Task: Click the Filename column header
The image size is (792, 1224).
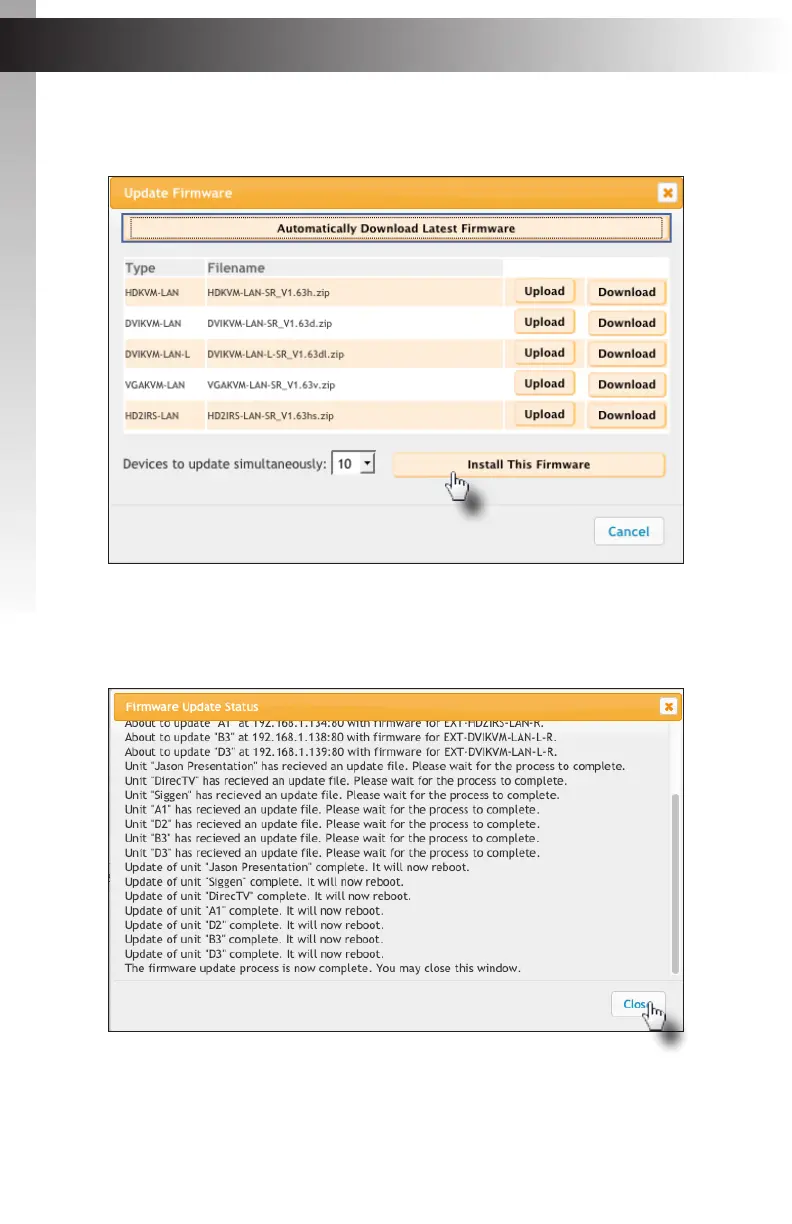Action: pos(237,268)
